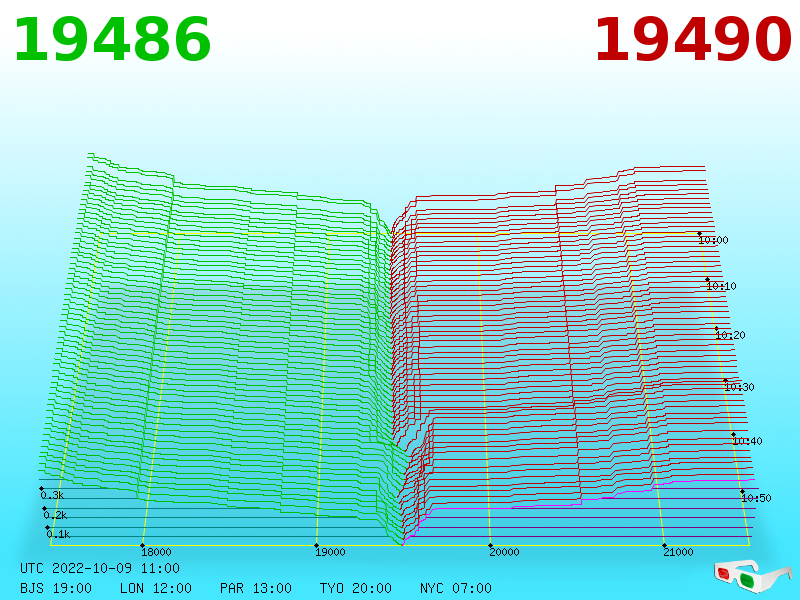The height and width of the screenshot is (600, 800).
Task: Click the green bid price 19486
Action: coord(112,40)
